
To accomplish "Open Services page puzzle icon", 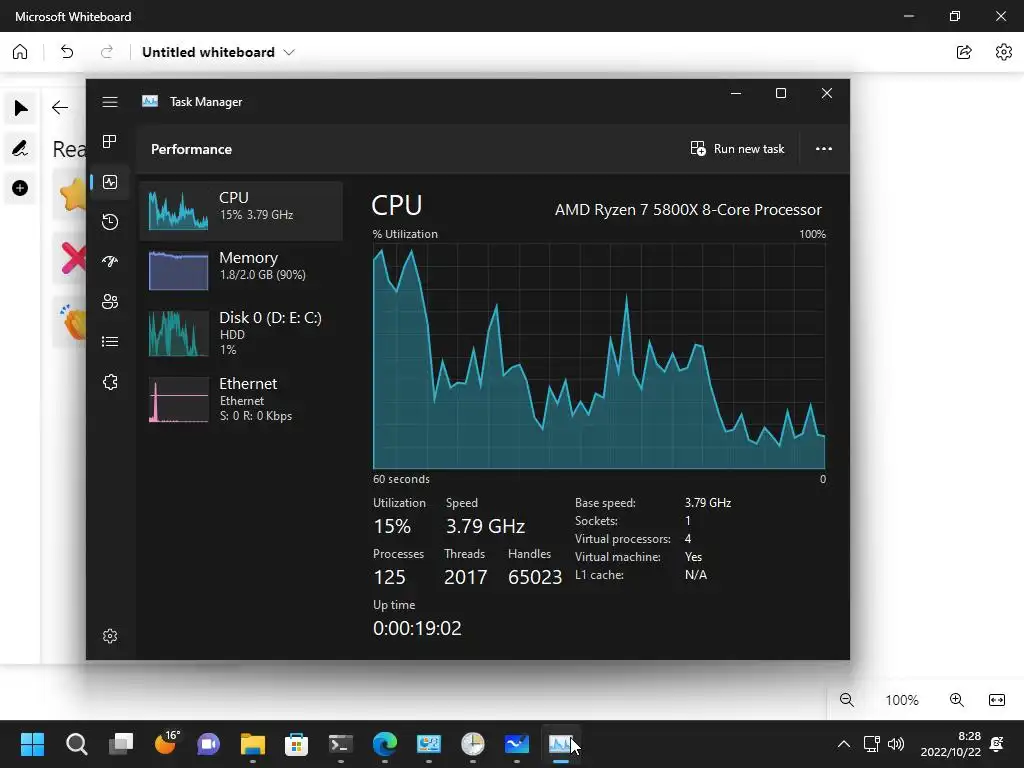I will [x=110, y=382].
